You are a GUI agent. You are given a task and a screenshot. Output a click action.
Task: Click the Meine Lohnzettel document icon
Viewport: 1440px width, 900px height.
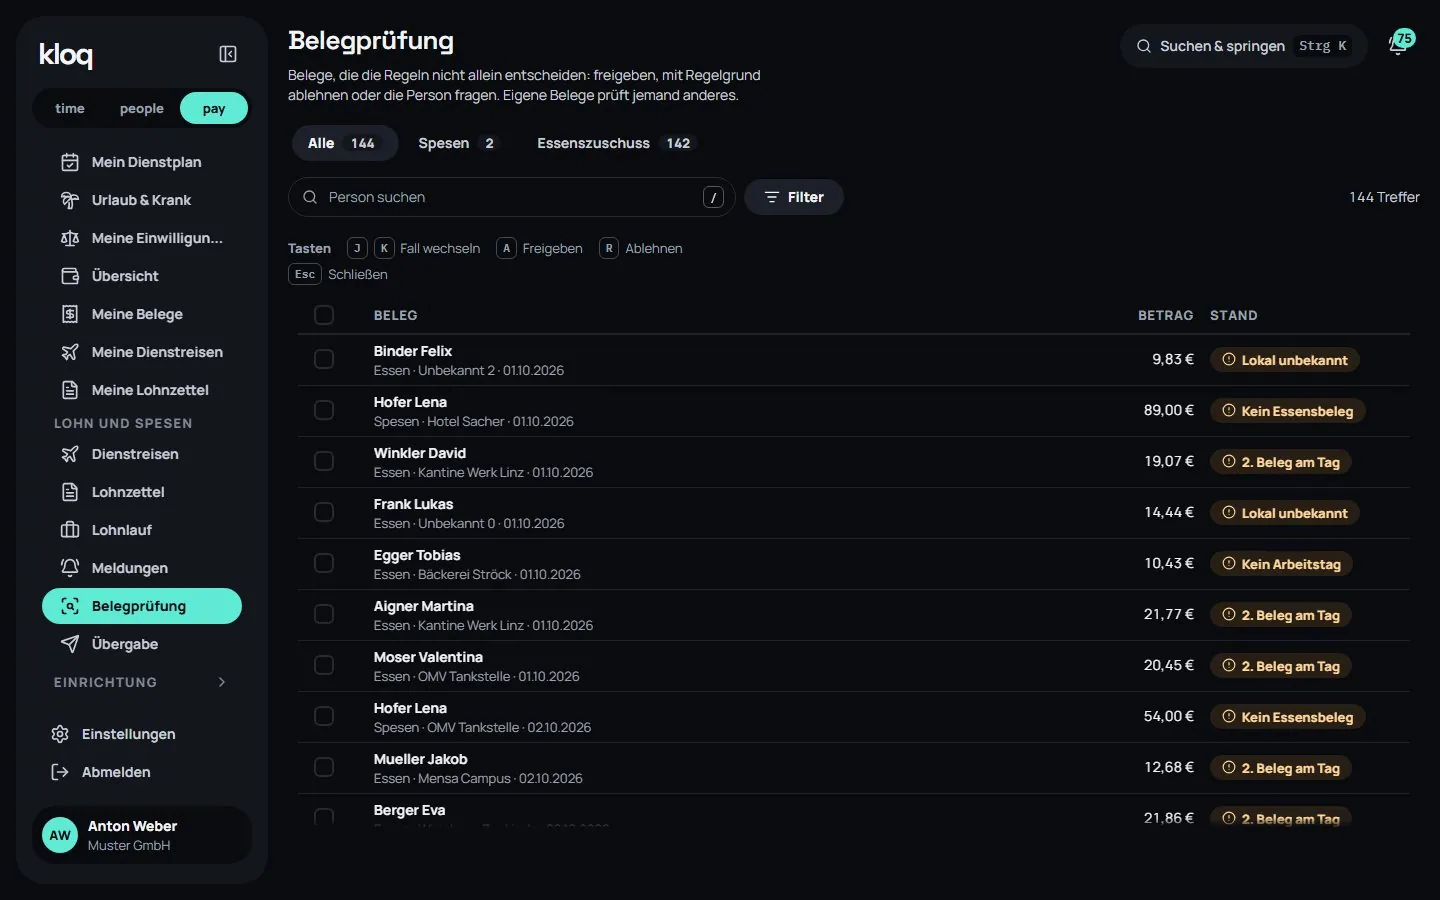tap(70, 390)
